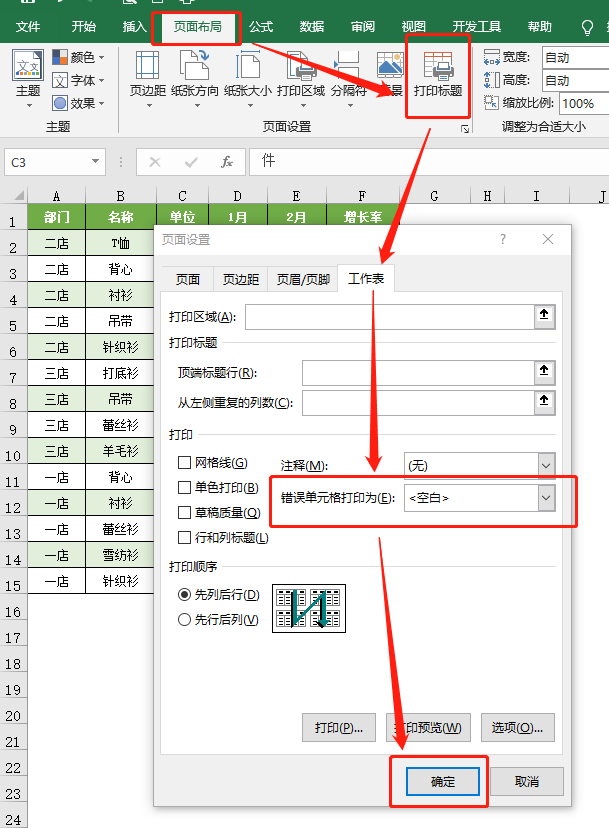Click collapse button beside 打印区域 field
The width and height of the screenshot is (609, 828).
pyautogui.click(x=544, y=316)
